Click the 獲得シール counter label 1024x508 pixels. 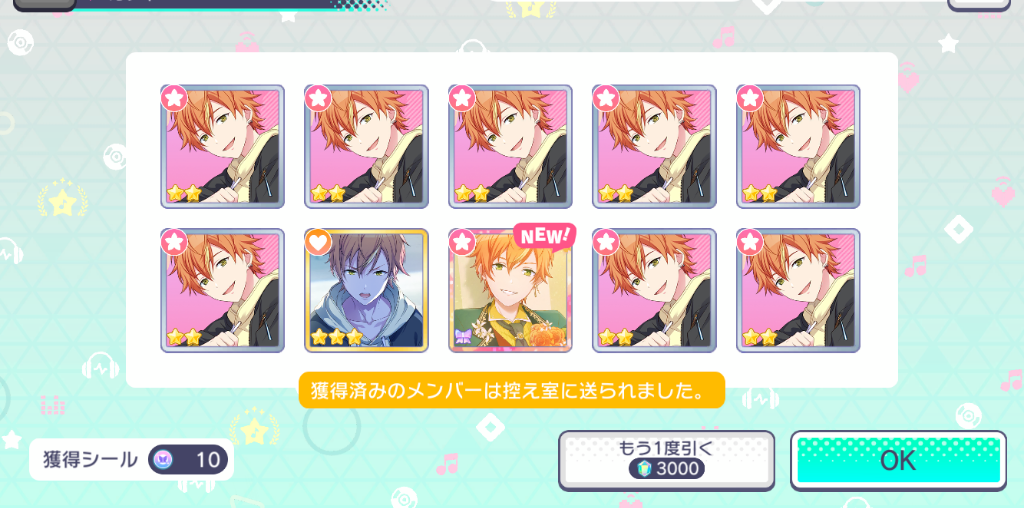pos(90,460)
